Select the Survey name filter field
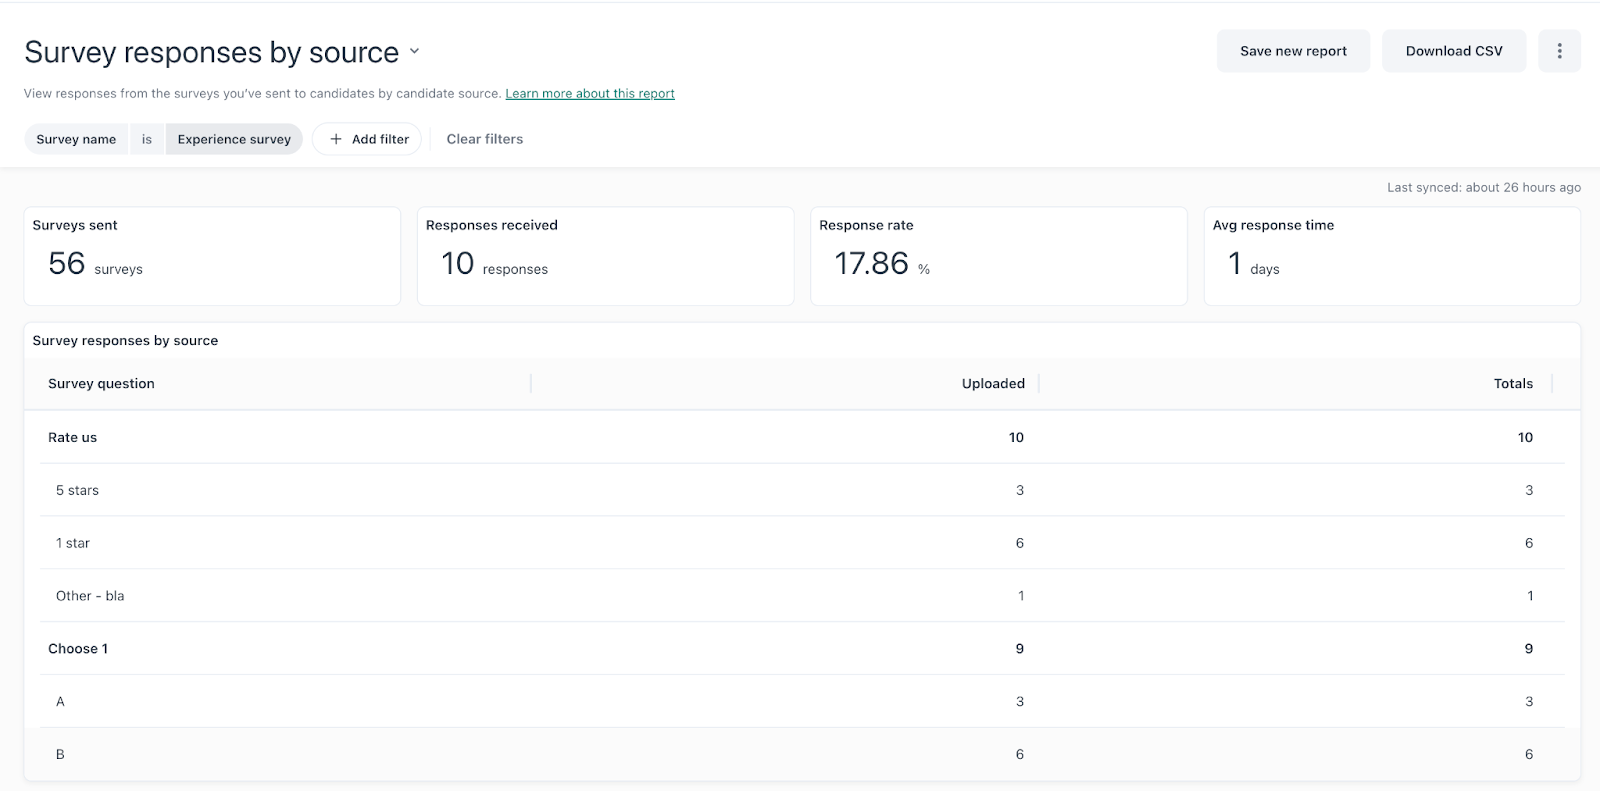1600x791 pixels. 76,139
